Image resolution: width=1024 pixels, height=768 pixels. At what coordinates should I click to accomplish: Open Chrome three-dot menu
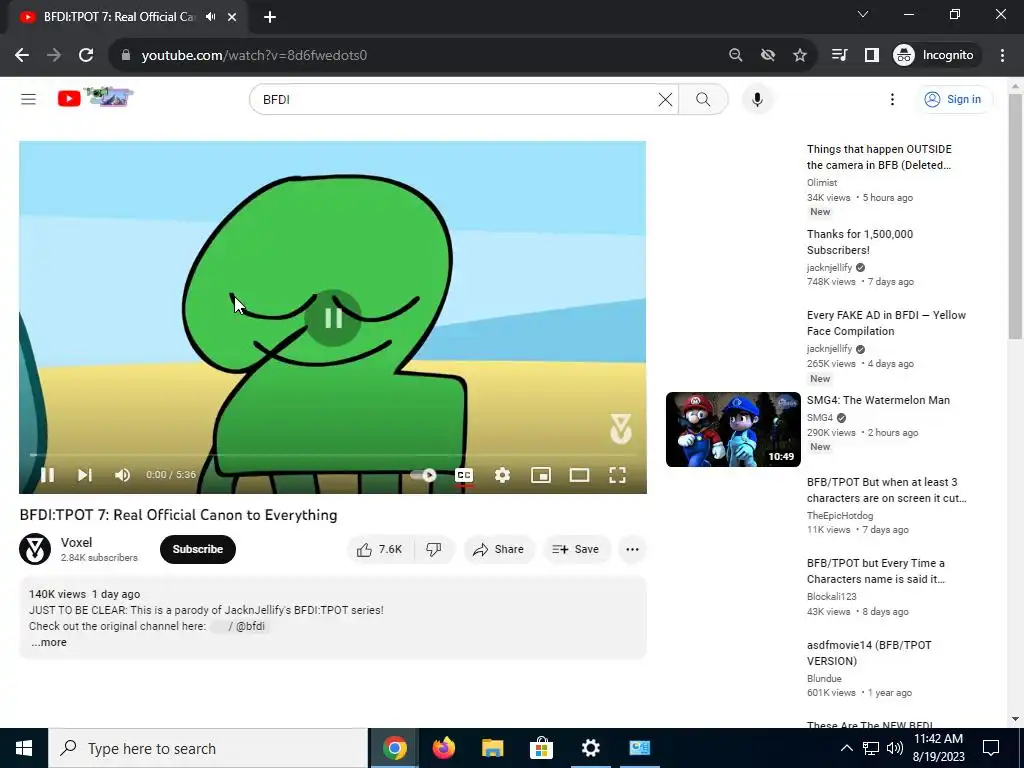pyautogui.click(x=1002, y=55)
